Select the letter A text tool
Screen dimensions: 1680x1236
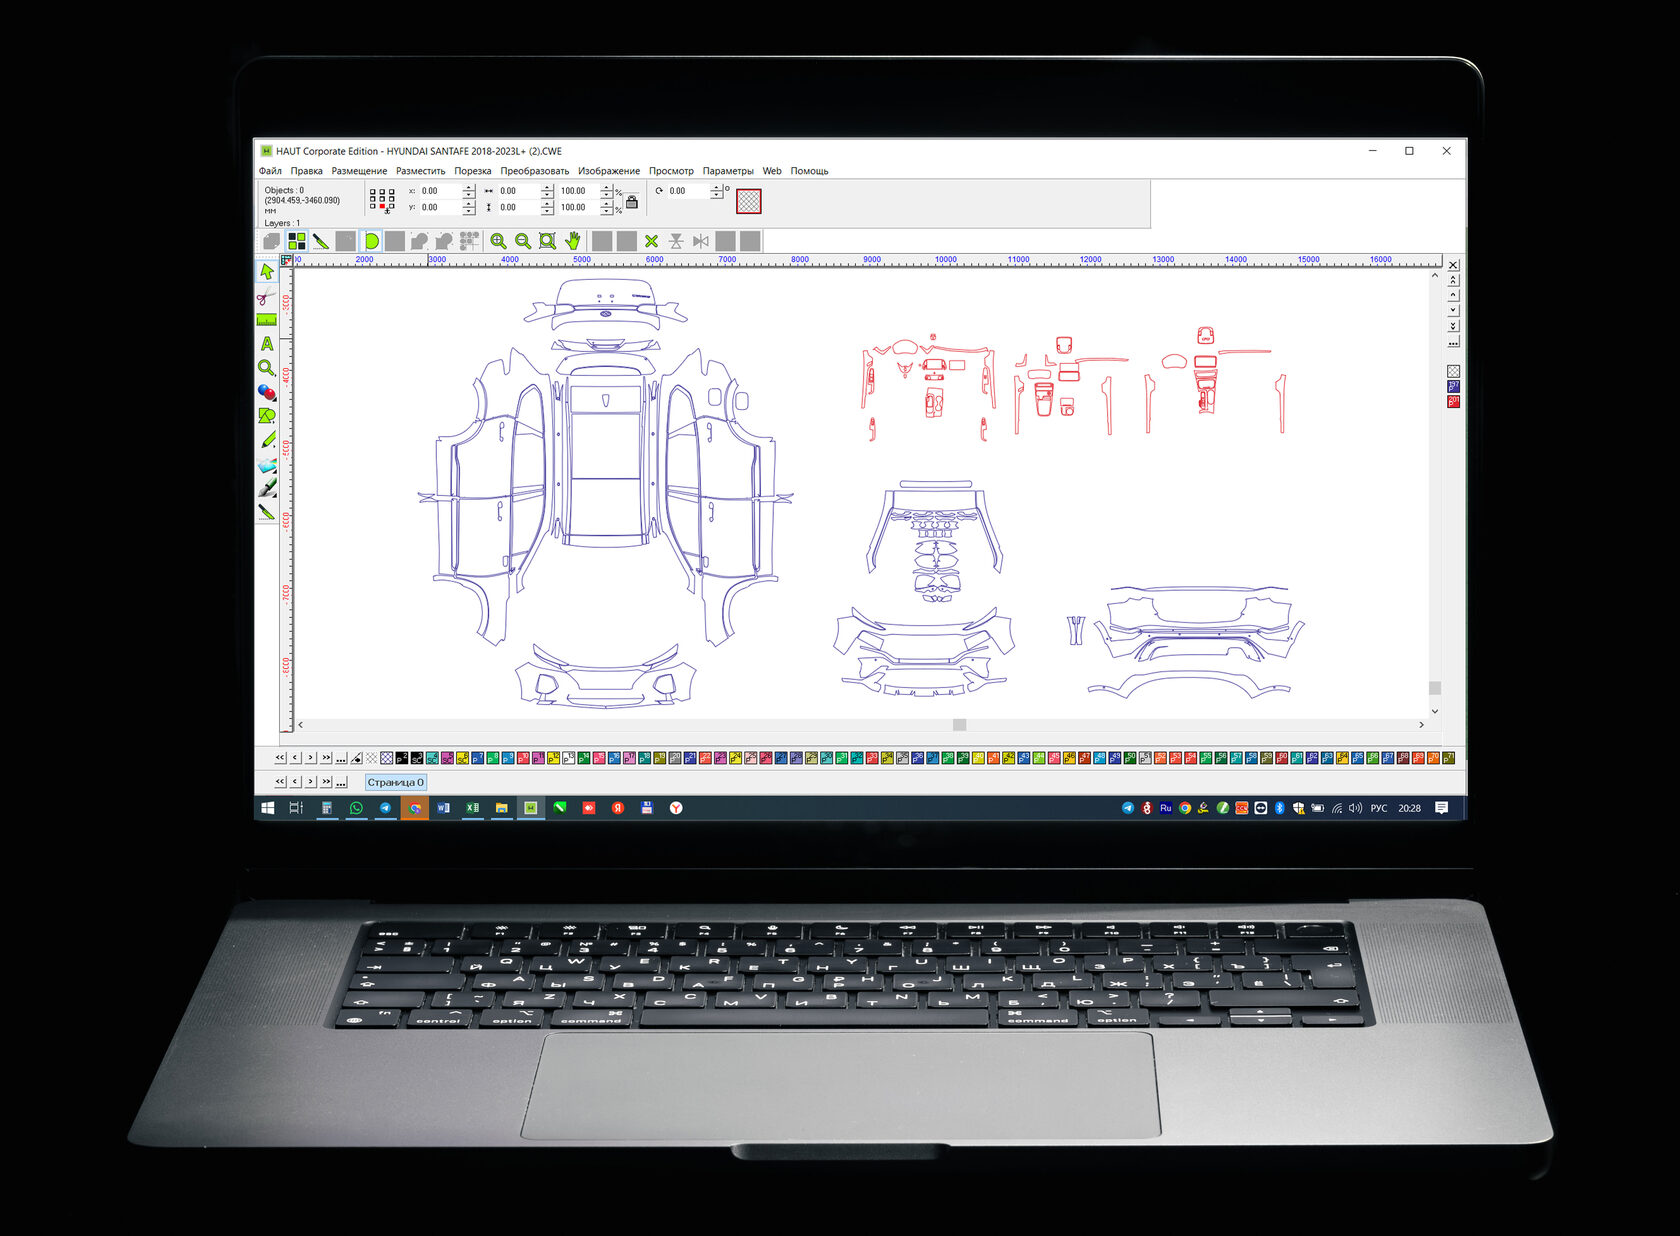point(266,344)
